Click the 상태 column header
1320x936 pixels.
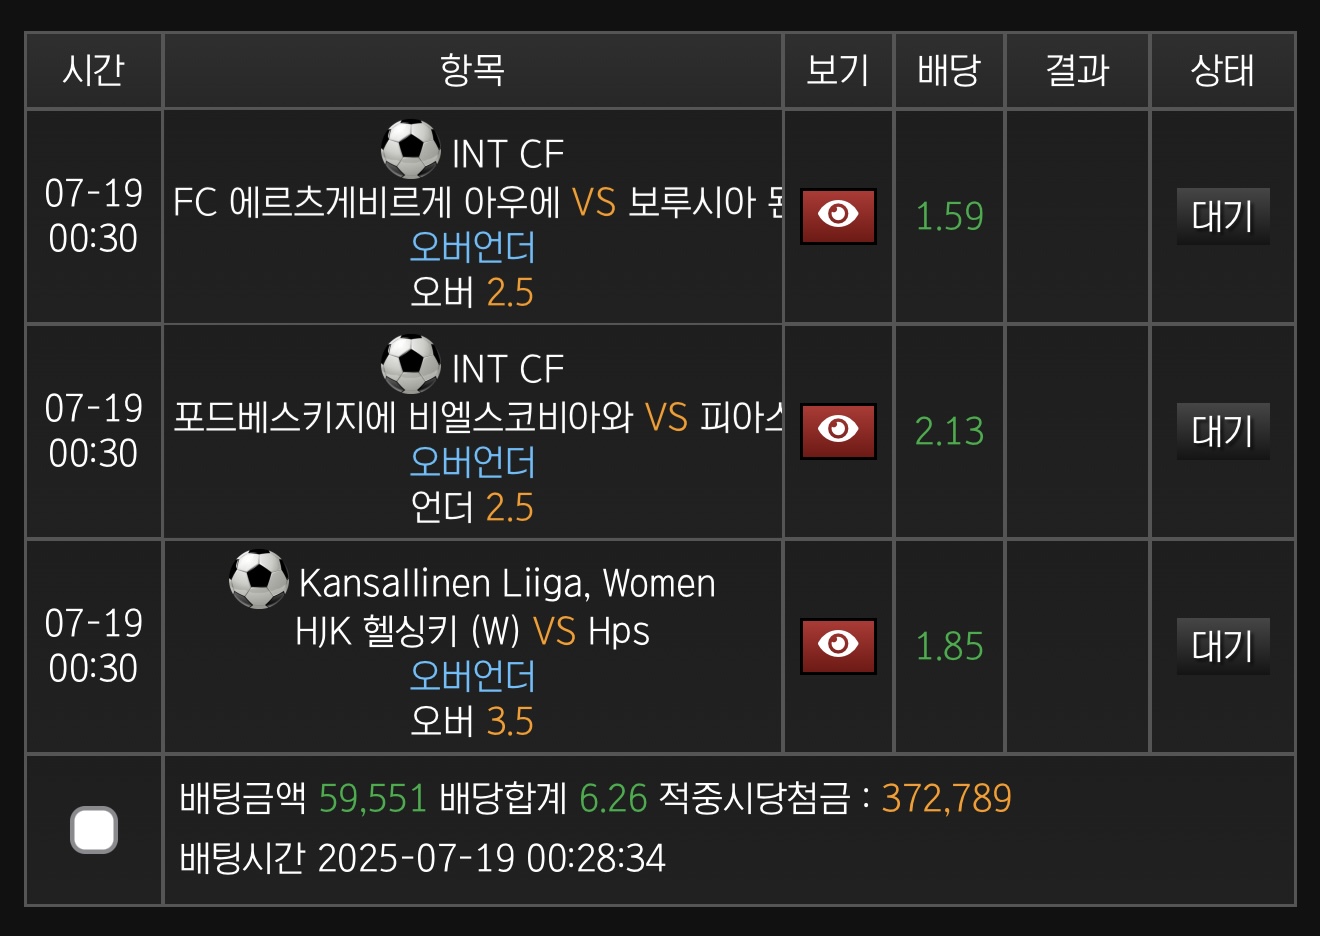(x=1222, y=70)
